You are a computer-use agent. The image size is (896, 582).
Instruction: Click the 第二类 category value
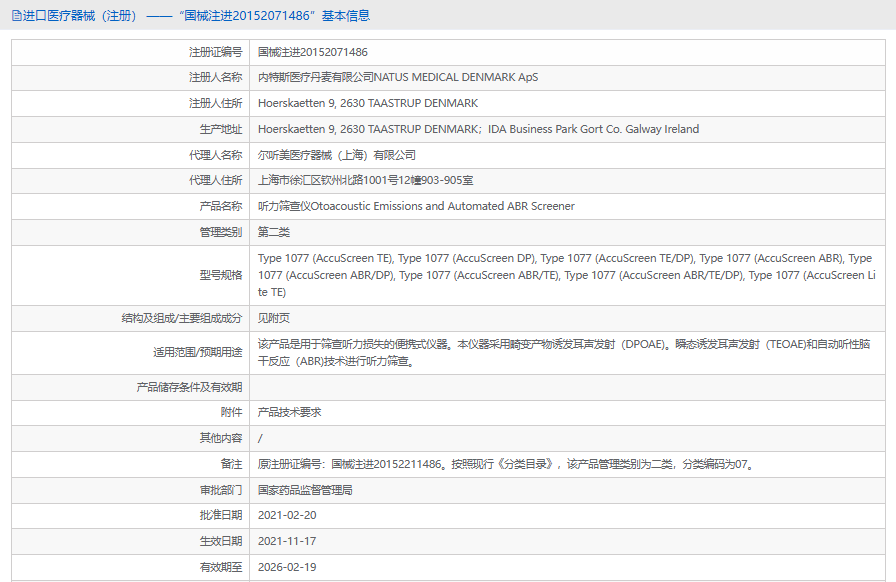tap(274, 232)
